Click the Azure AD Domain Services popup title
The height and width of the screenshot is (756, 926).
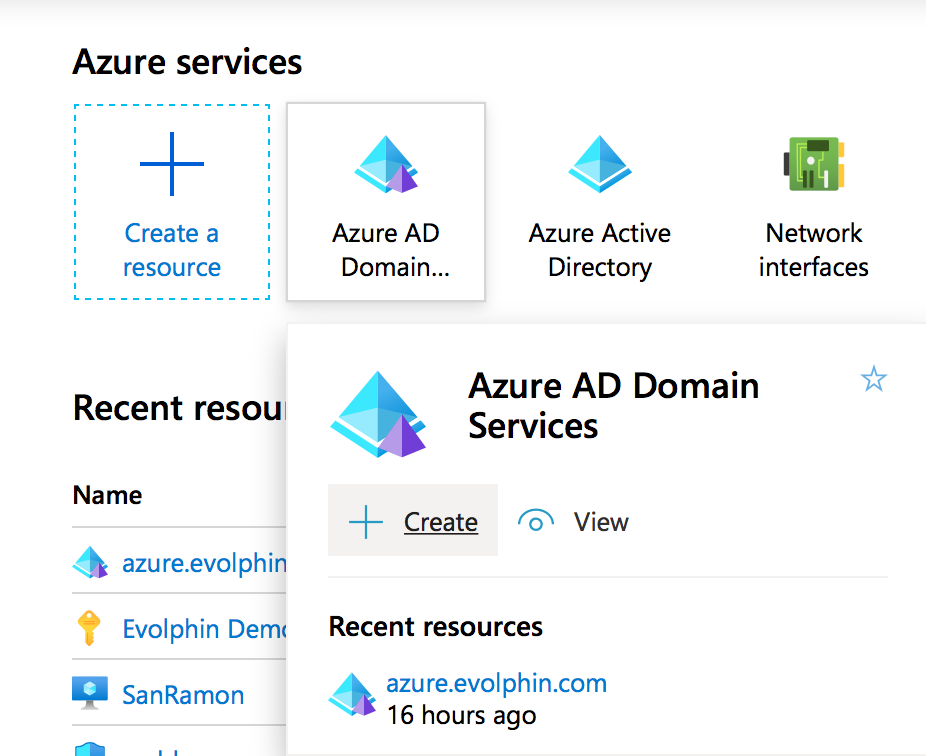pyautogui.click(x=614, y=406)
